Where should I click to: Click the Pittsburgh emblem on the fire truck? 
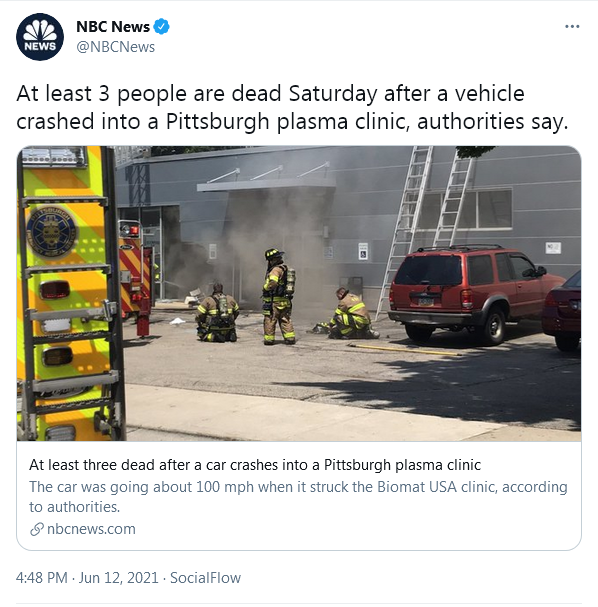pos(51,233)
